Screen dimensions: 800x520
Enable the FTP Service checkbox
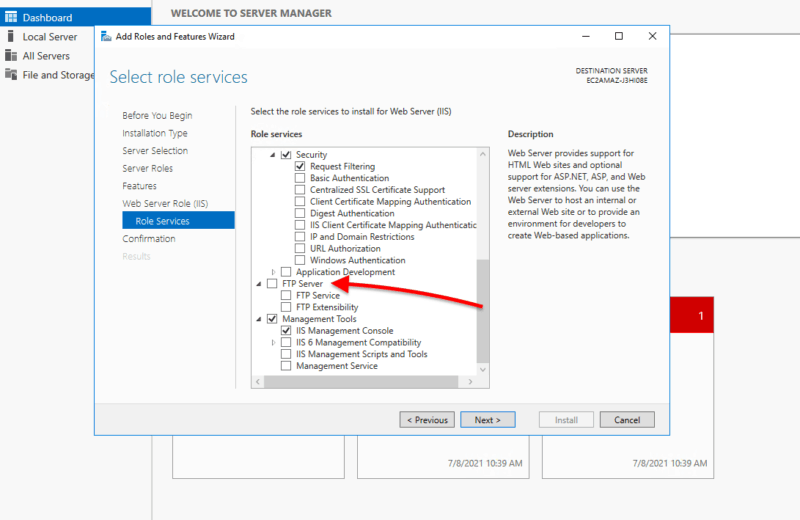tap(286, 295)
